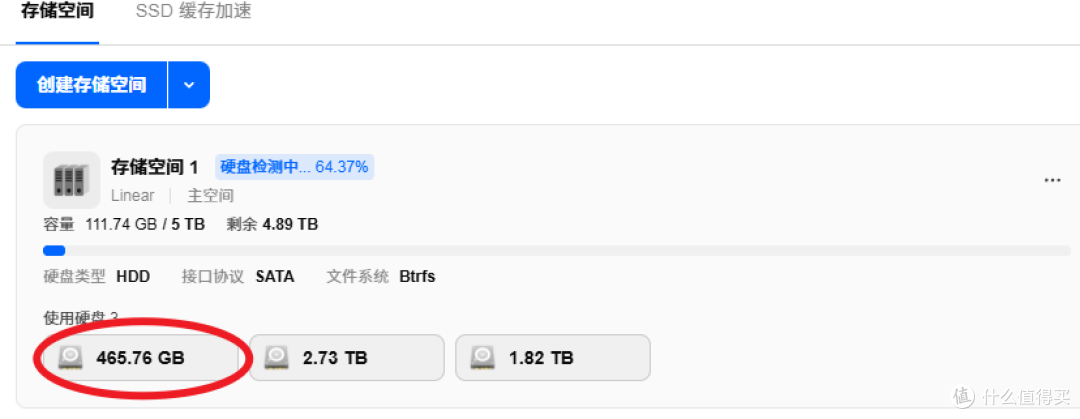
Task: Click the 硬盘检测中 64.37% status badge
Action: 294,167
